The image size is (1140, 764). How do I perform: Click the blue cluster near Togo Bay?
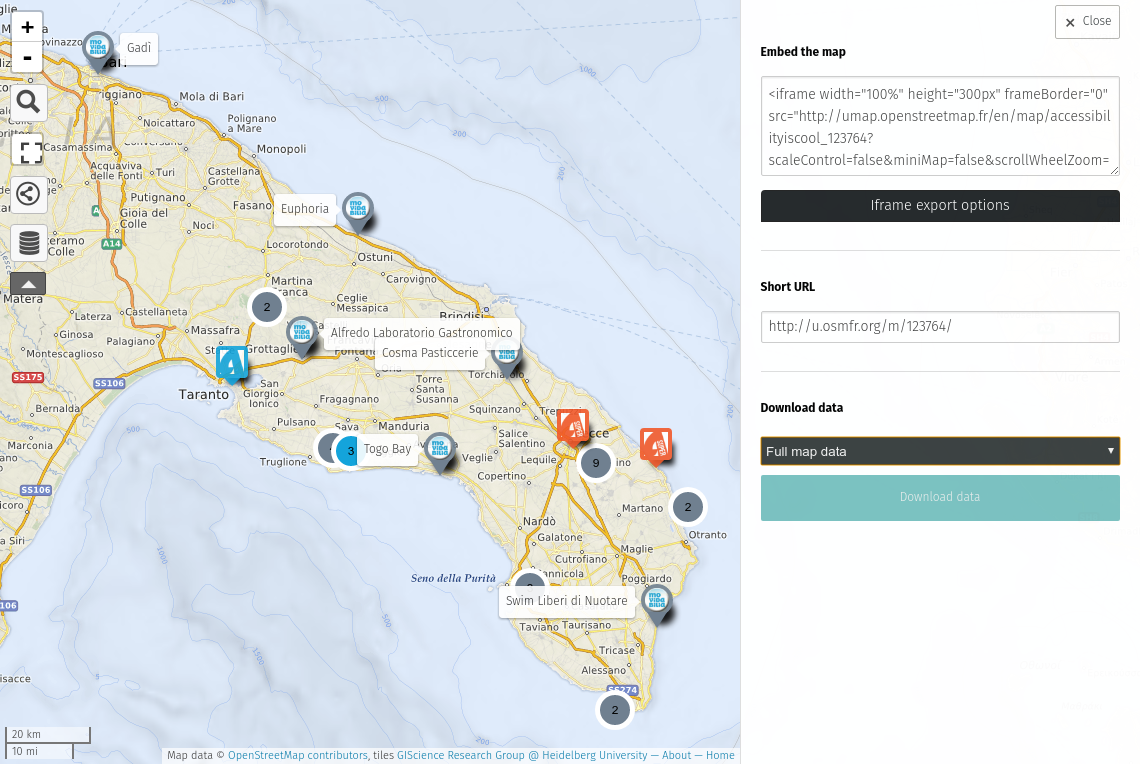pyautogui.click(x=349, y=451)
